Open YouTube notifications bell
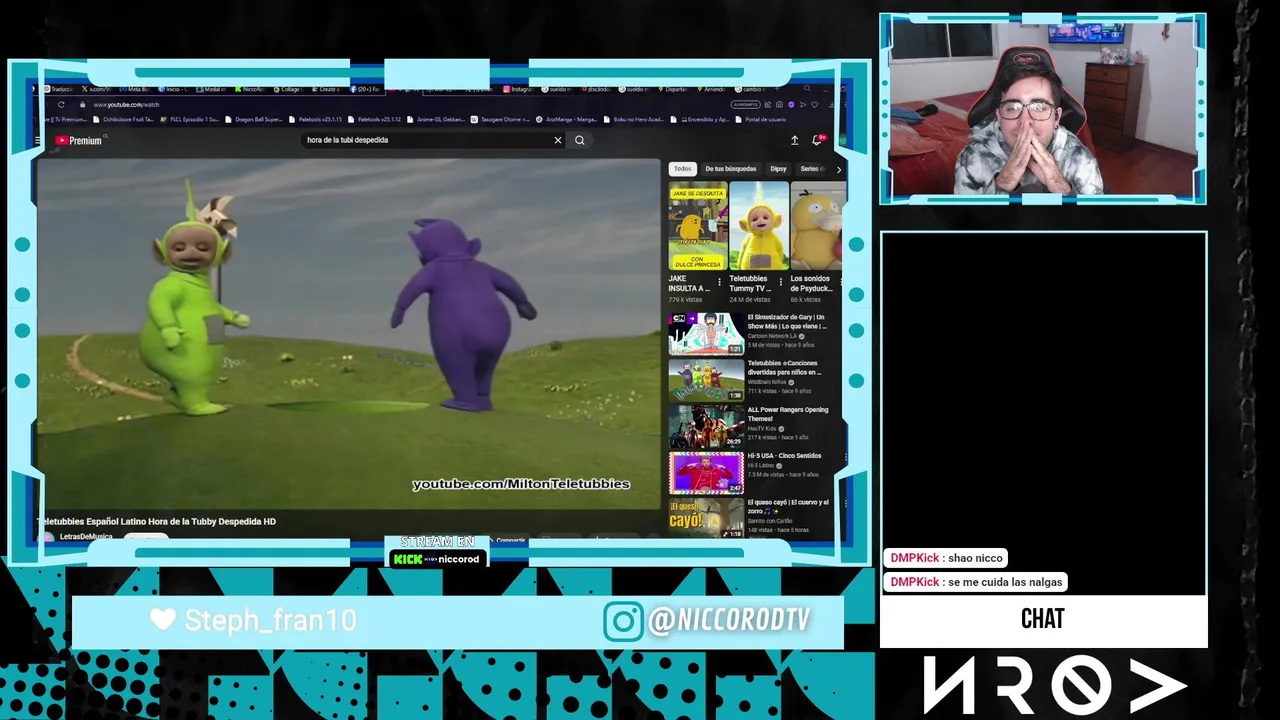 tap(818, 141)
